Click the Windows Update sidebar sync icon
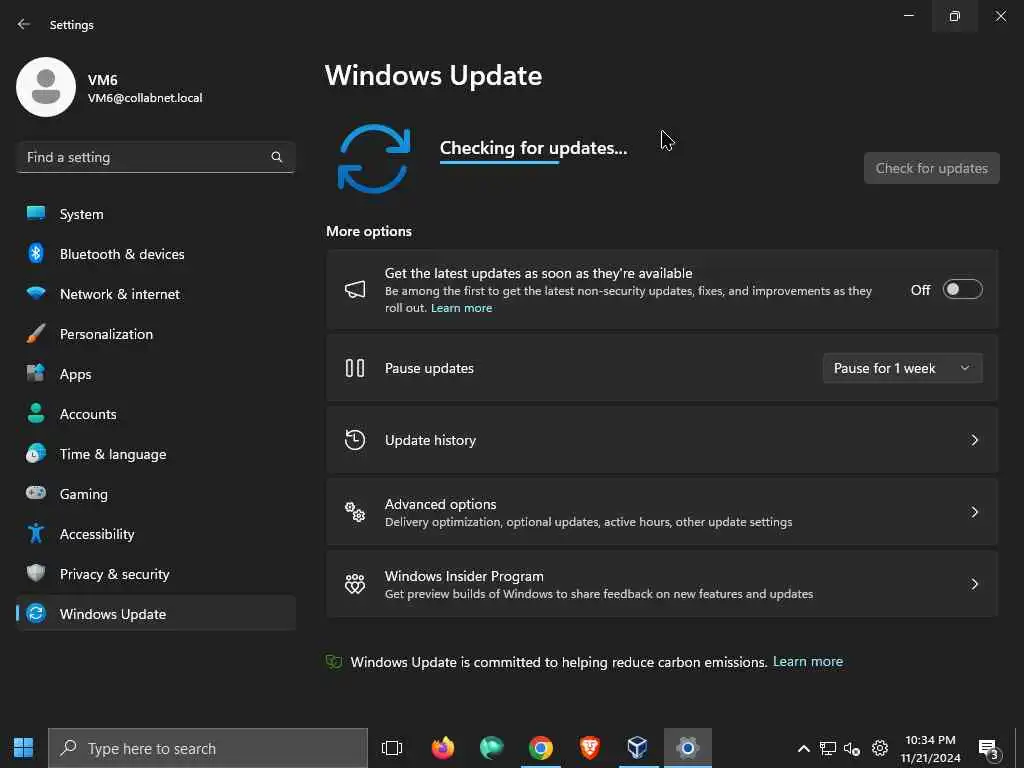 pyautogui.click(x=36, y=613)
